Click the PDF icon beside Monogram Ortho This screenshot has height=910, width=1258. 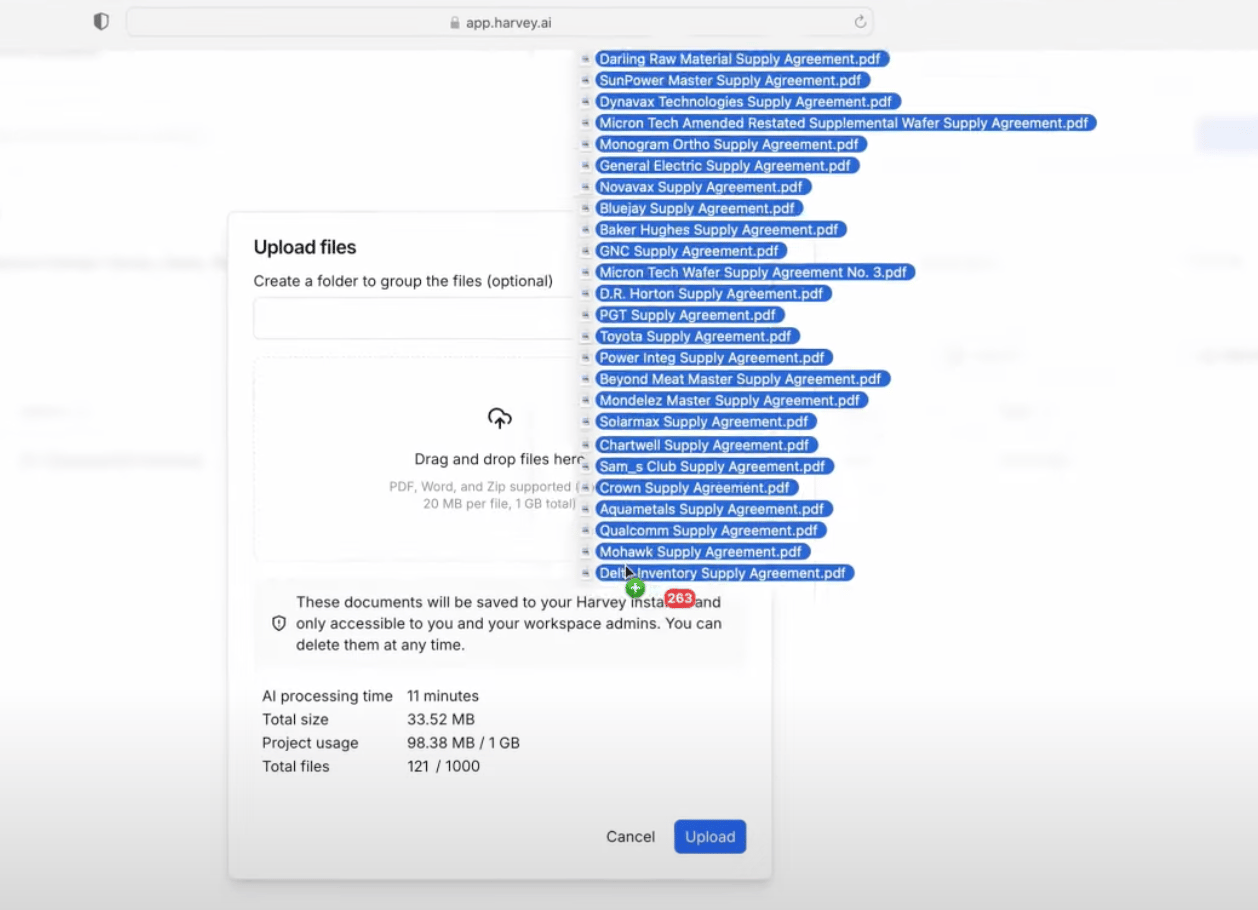(586, 144)
